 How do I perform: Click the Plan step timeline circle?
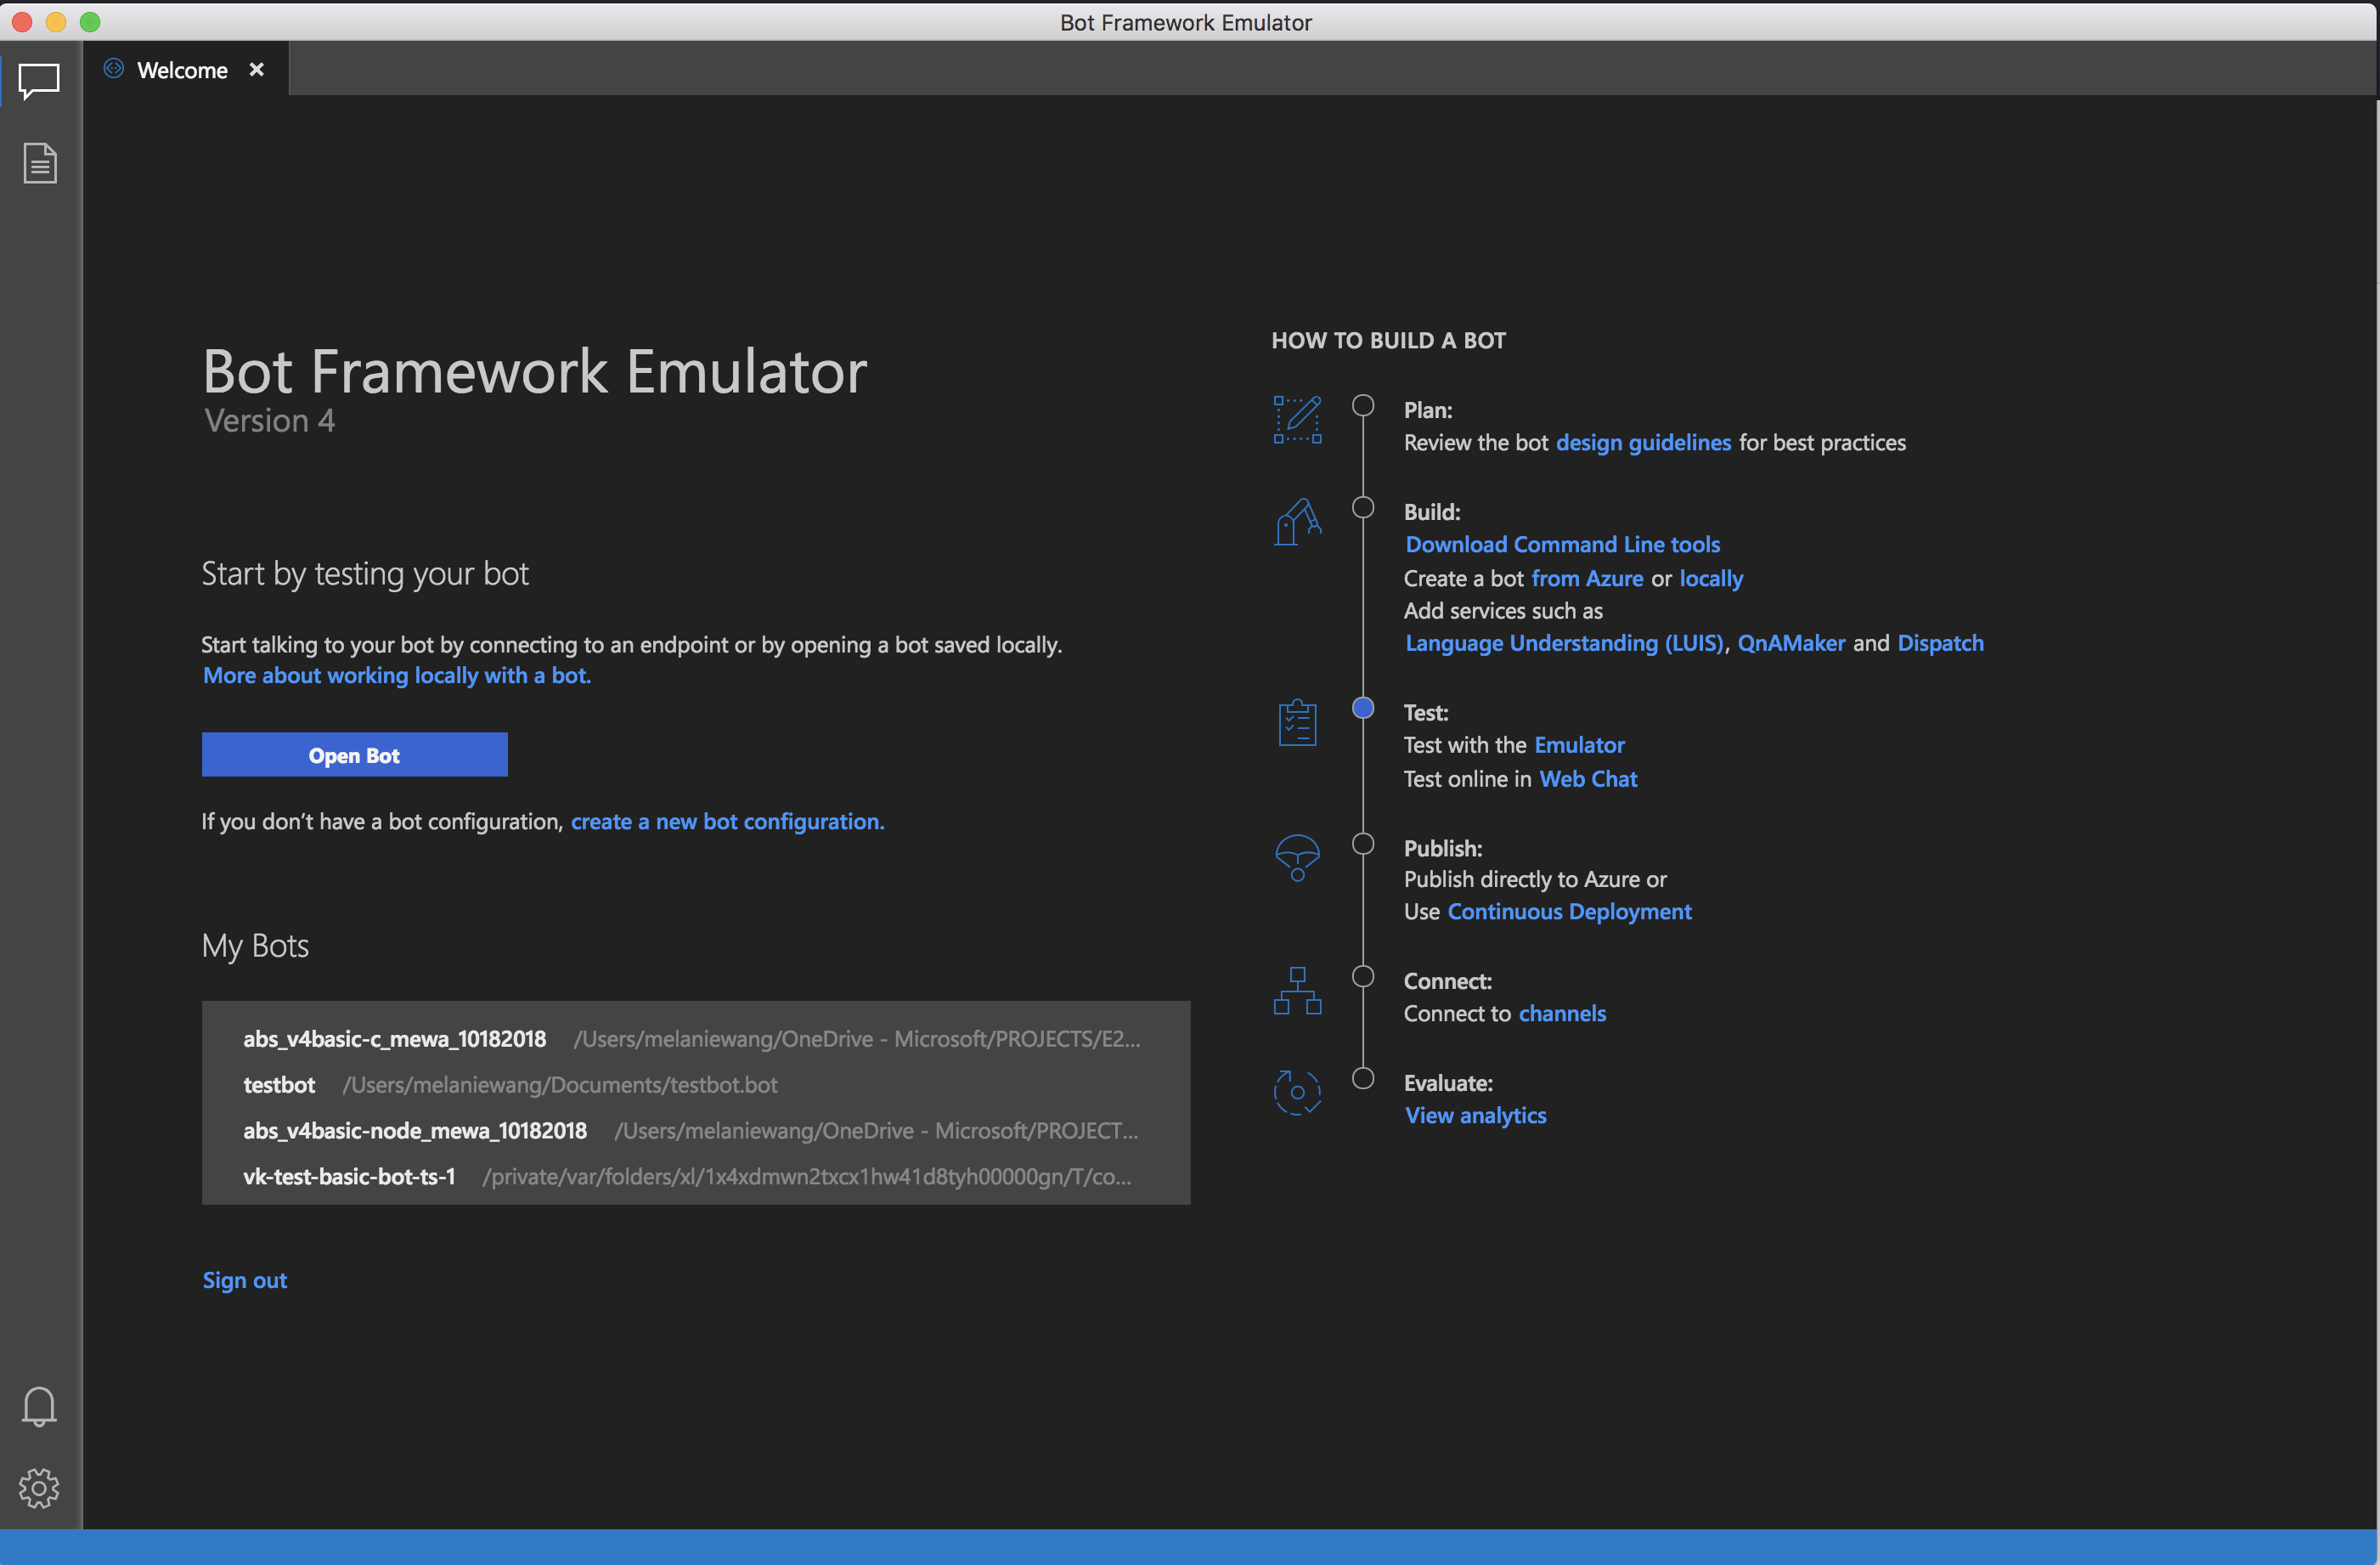click(1362, 406)
